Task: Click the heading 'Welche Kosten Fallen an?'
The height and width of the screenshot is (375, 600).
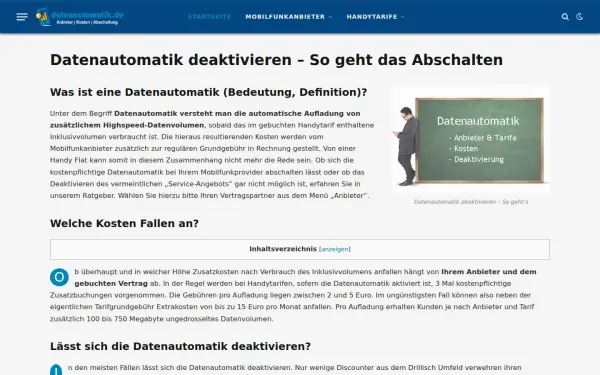Action: 124,223
